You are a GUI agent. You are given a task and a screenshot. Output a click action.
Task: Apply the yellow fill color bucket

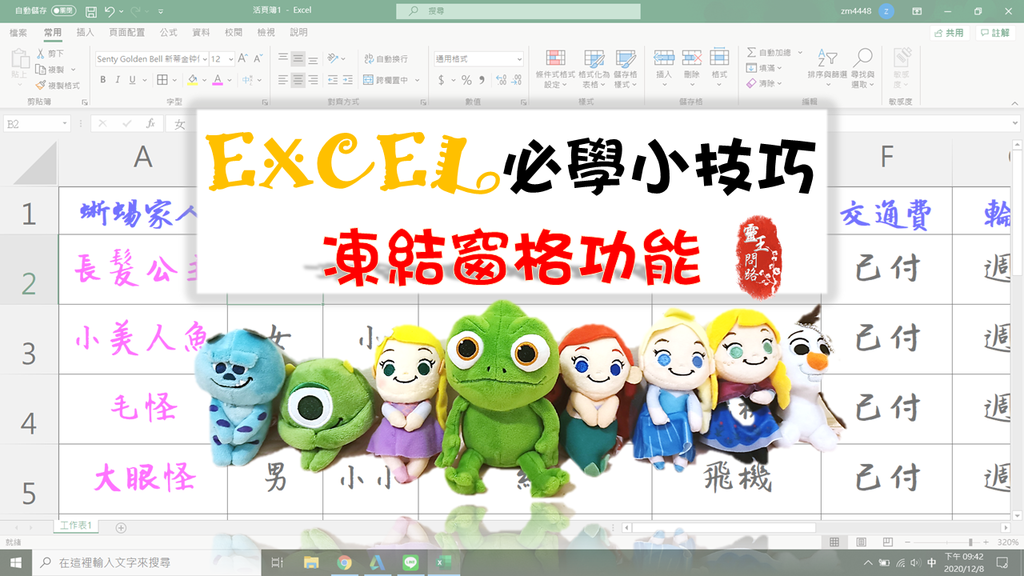pos(193,80)
